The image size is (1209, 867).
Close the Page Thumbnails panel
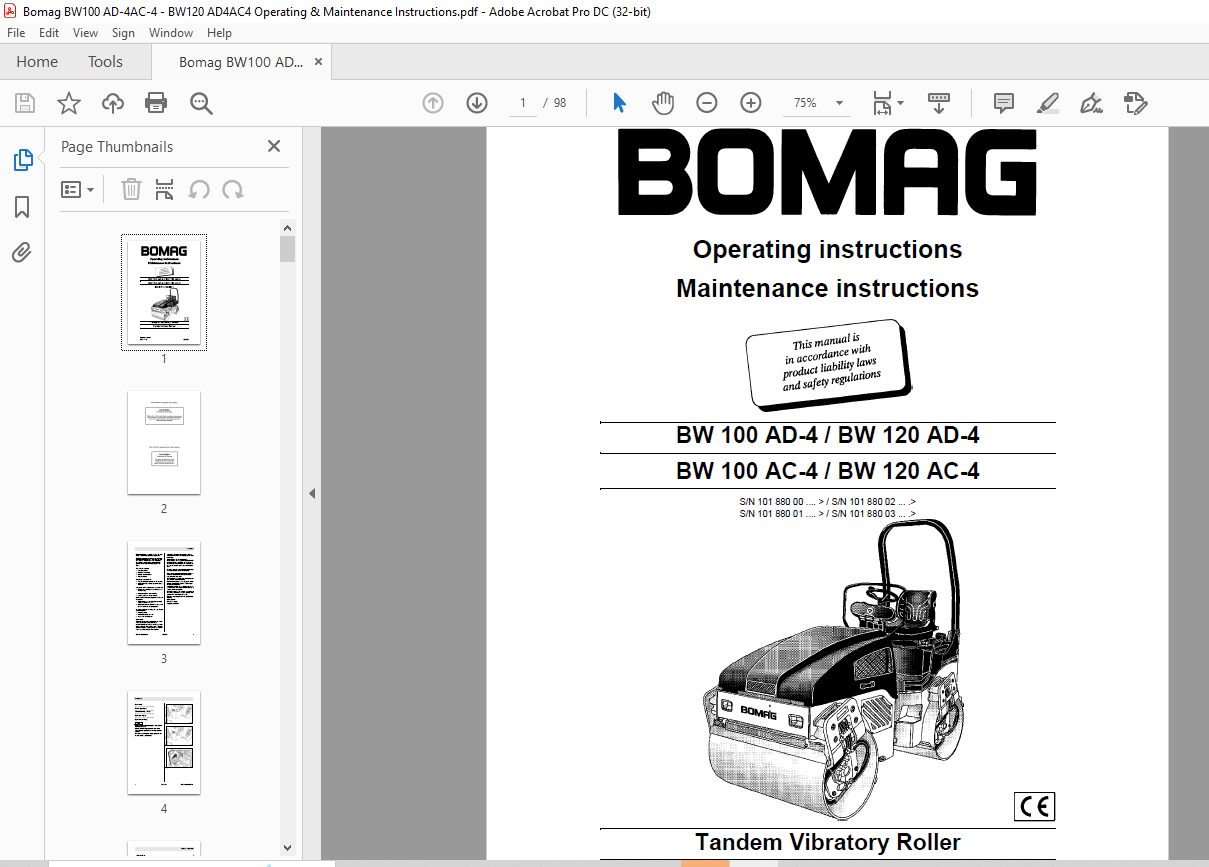[x=274, y=146]
